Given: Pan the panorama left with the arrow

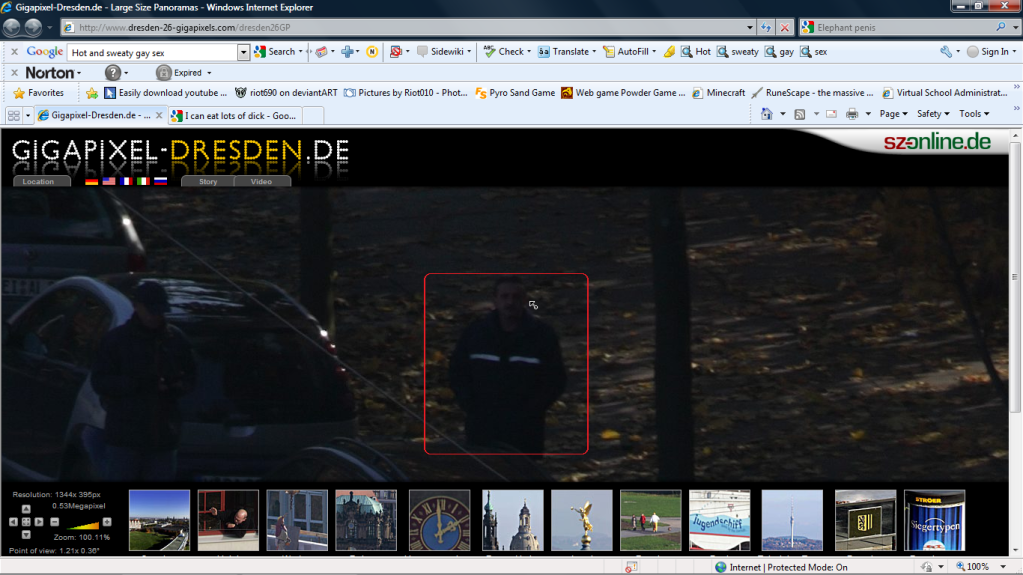Looking at the screenshot, I should pos(13,522).
